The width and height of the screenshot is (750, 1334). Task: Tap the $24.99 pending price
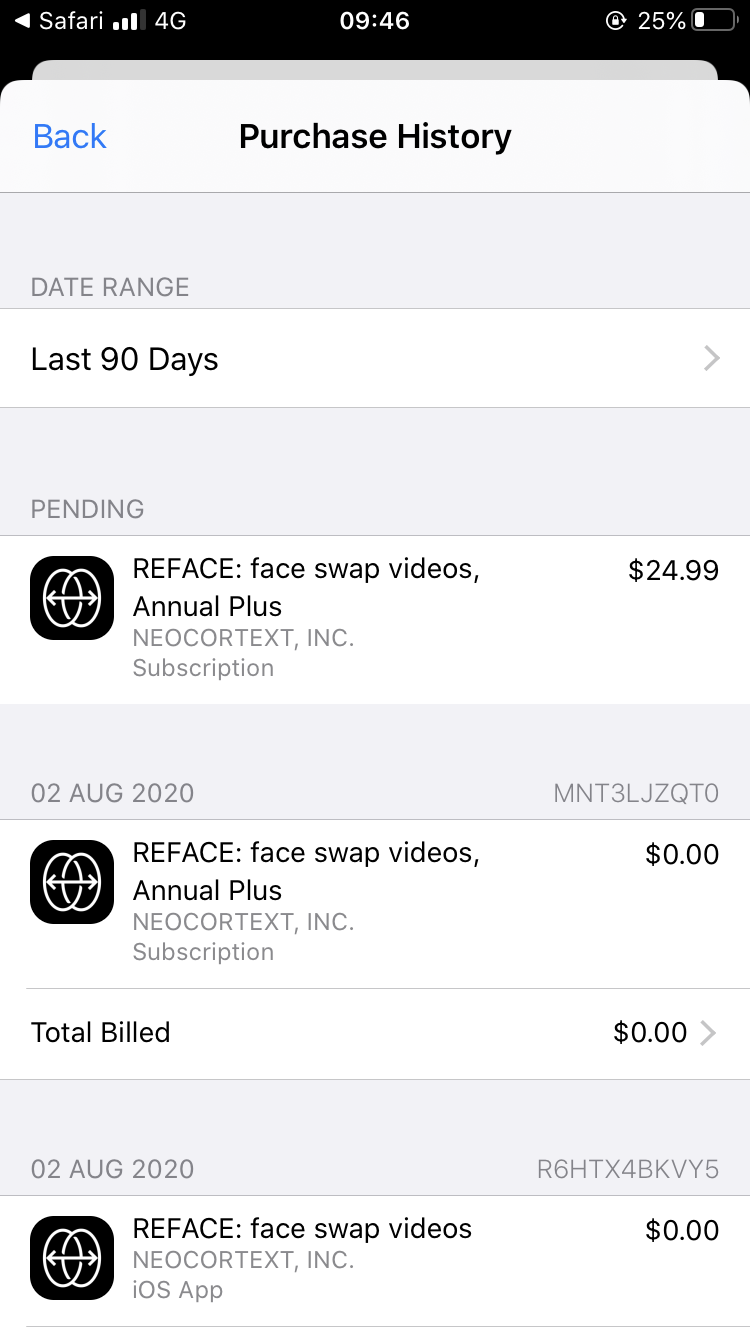point(673,571)
